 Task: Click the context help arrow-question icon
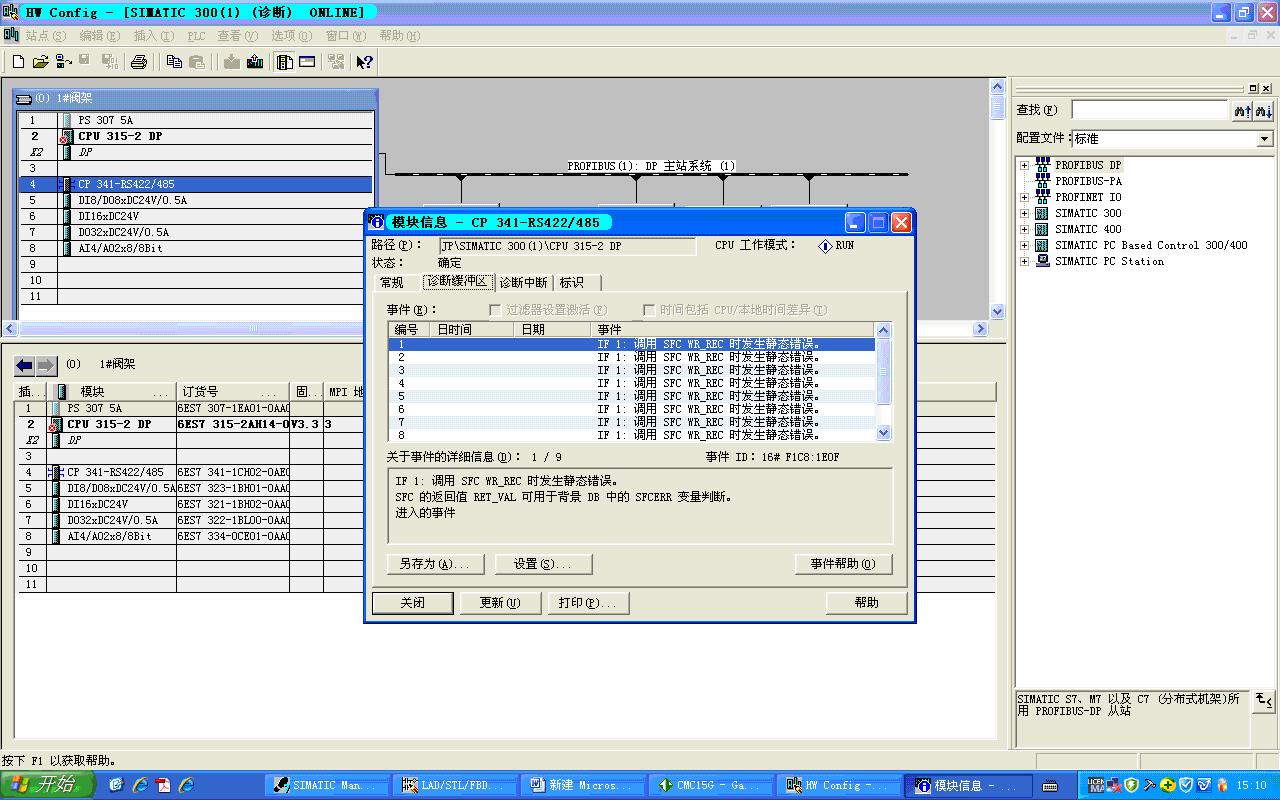[364, 62]
